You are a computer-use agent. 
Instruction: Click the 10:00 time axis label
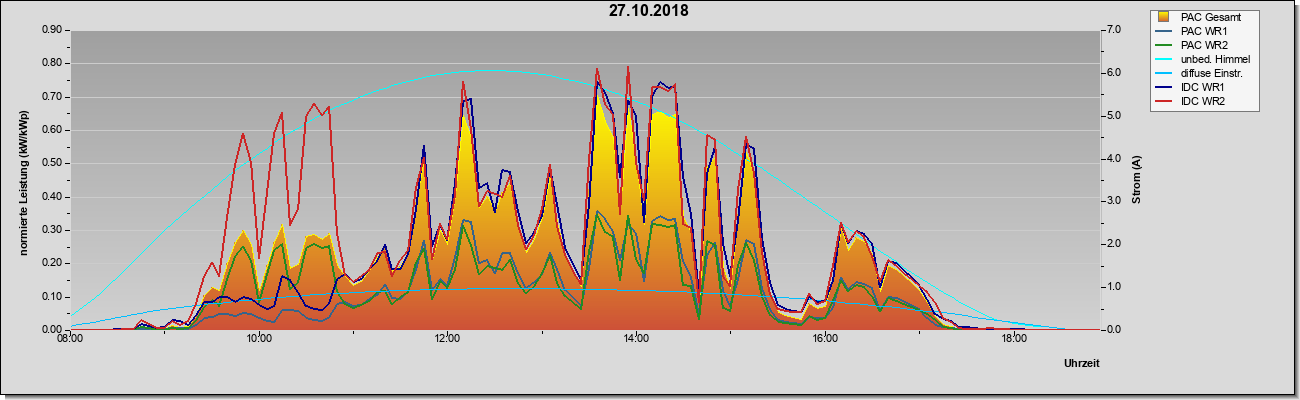point(259,339)
